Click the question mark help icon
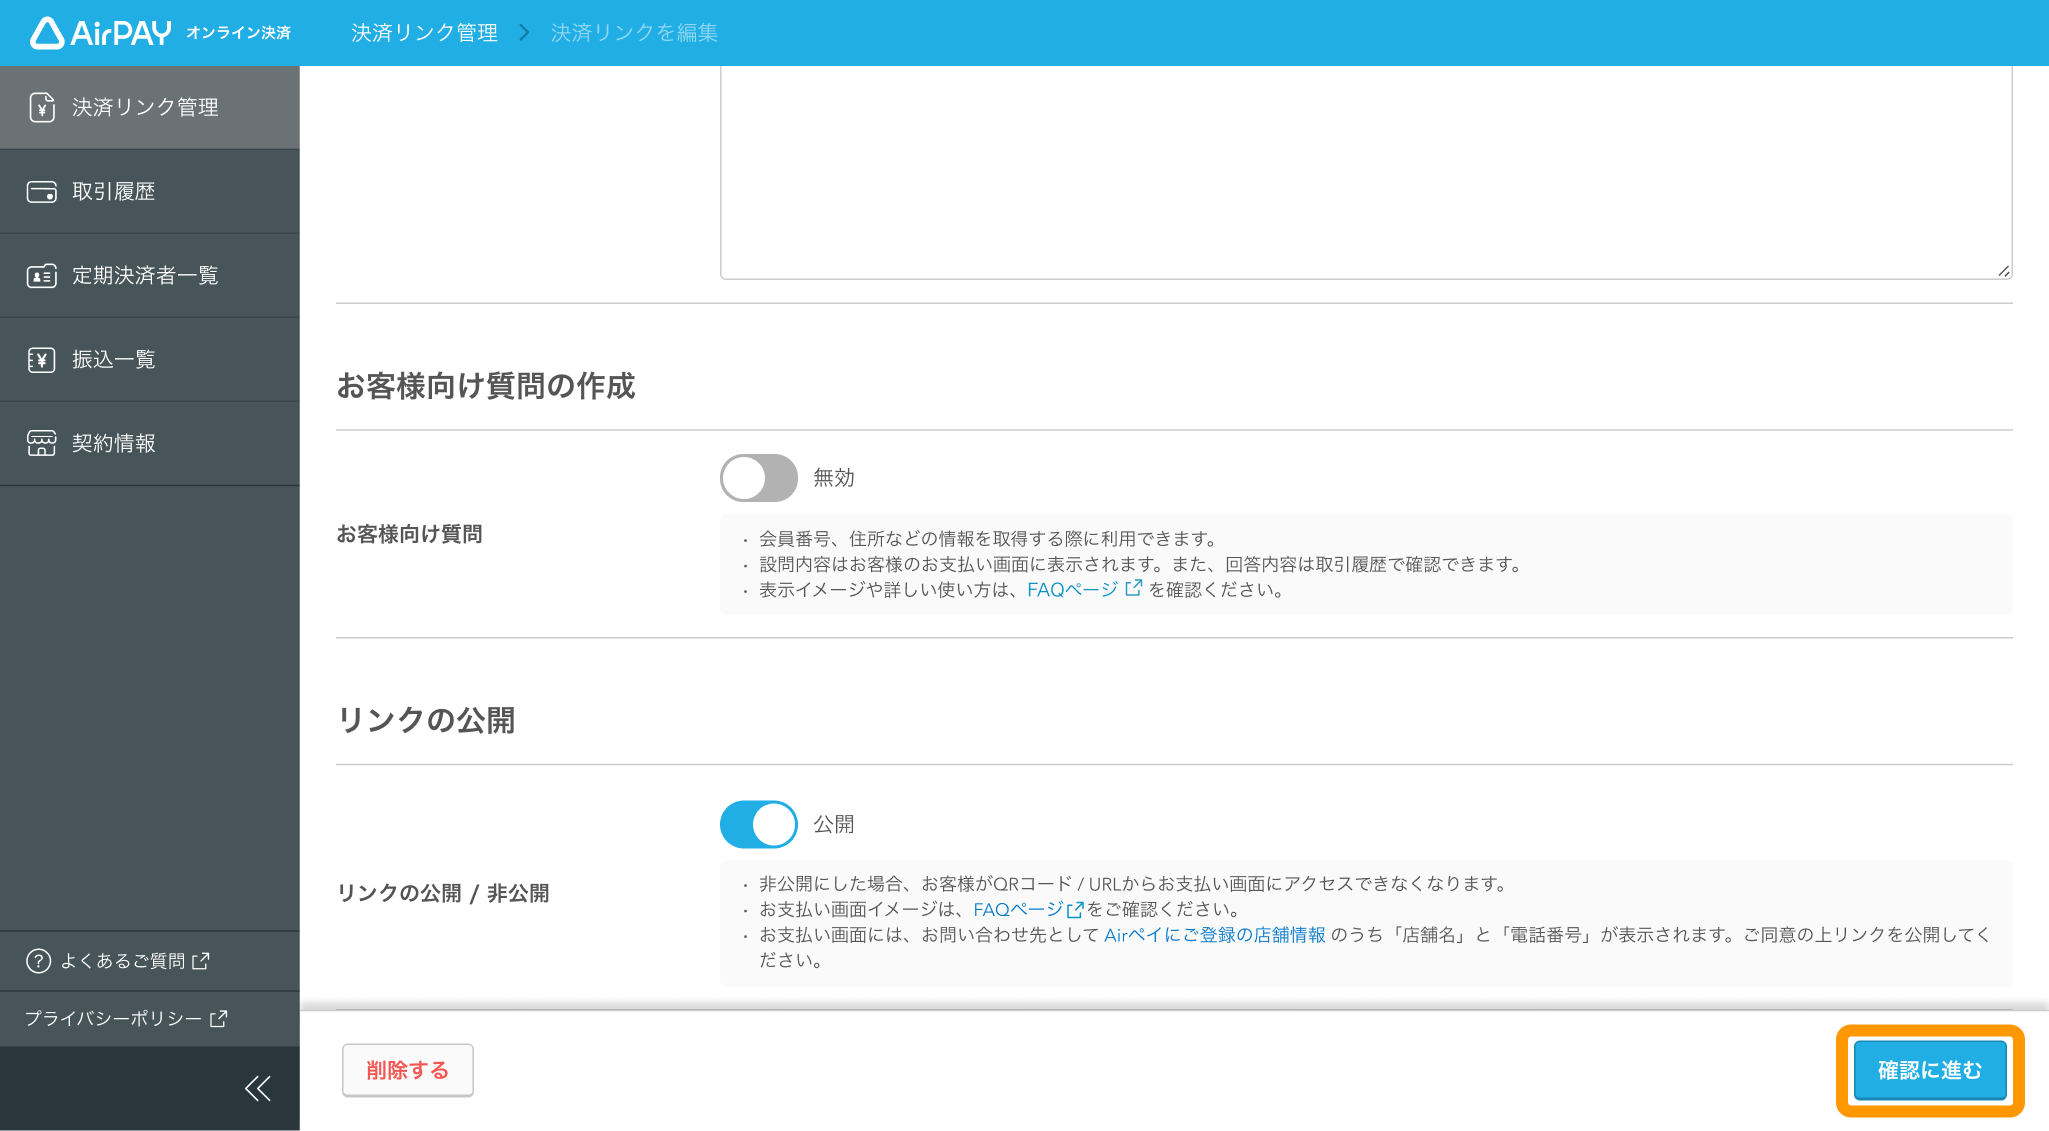 point(38,961)
